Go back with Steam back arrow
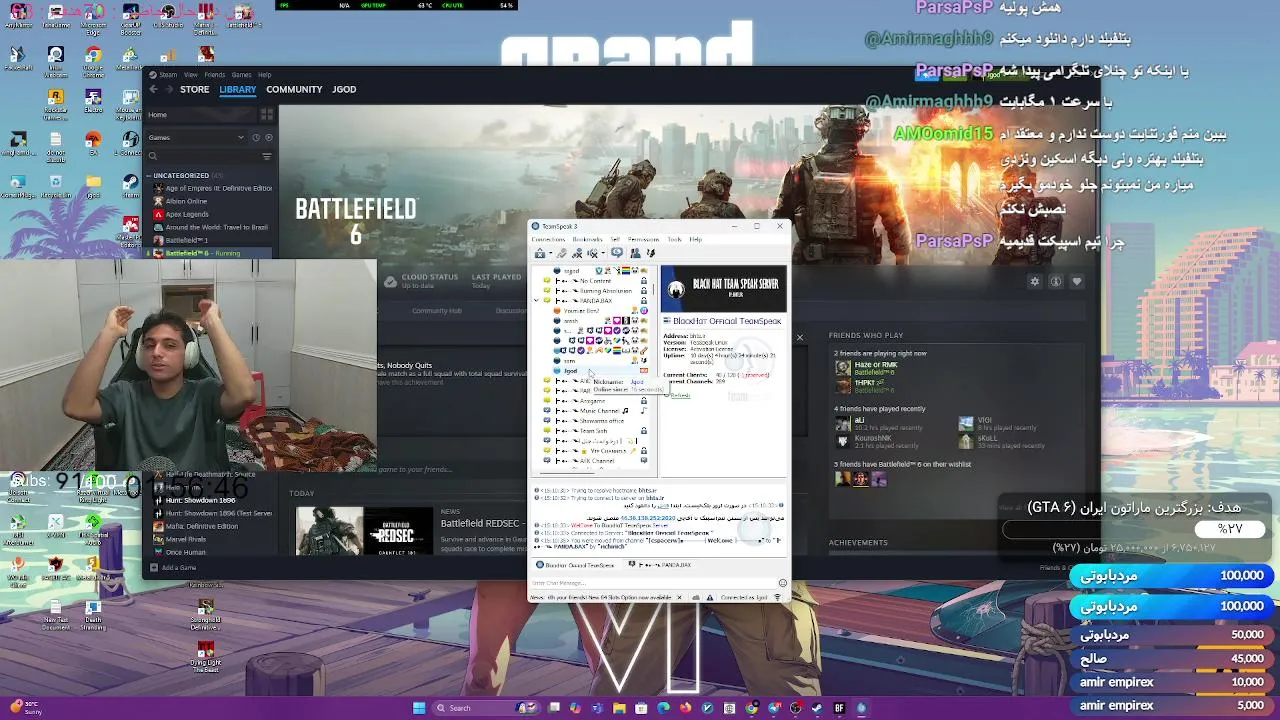 153,89
